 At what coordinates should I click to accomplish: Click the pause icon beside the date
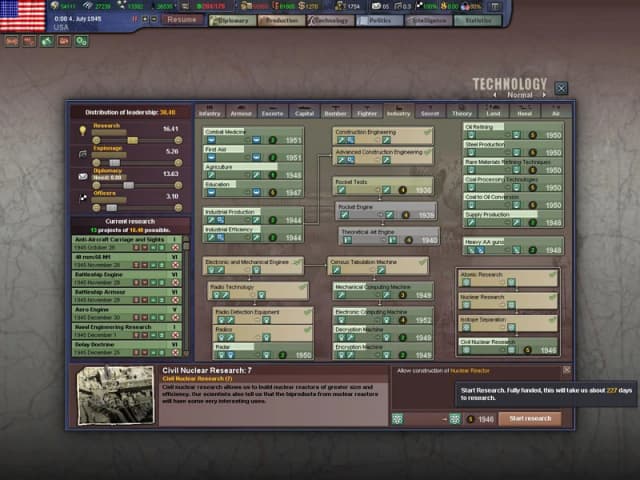[135, 19]
